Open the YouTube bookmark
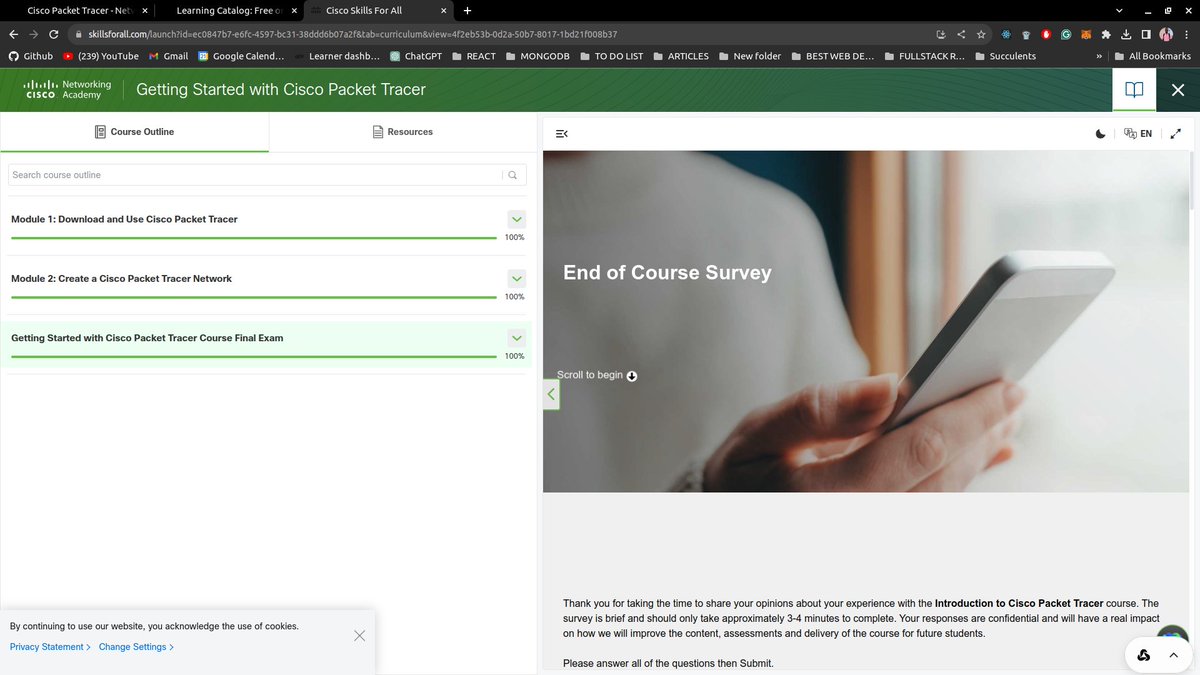1200x675 pixels. [100, 56]
